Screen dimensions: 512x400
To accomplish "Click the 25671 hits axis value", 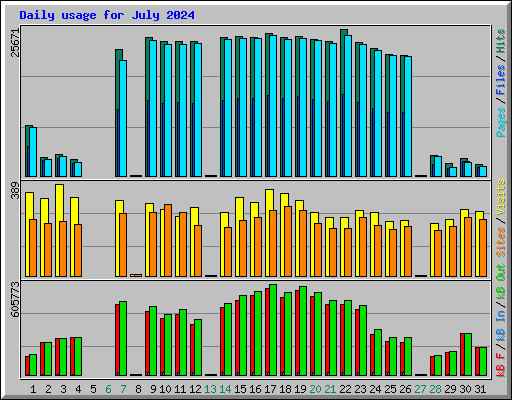I will tap(15, 43).
